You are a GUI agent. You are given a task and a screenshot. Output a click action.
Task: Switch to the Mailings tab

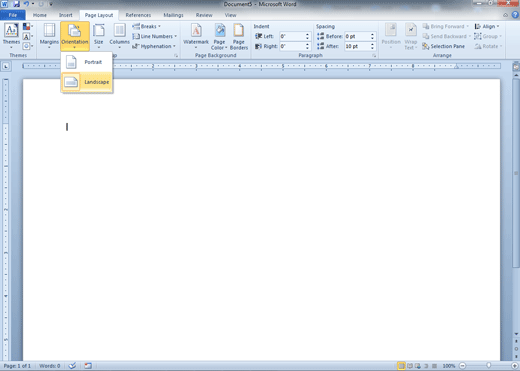[x=173, y=15]
